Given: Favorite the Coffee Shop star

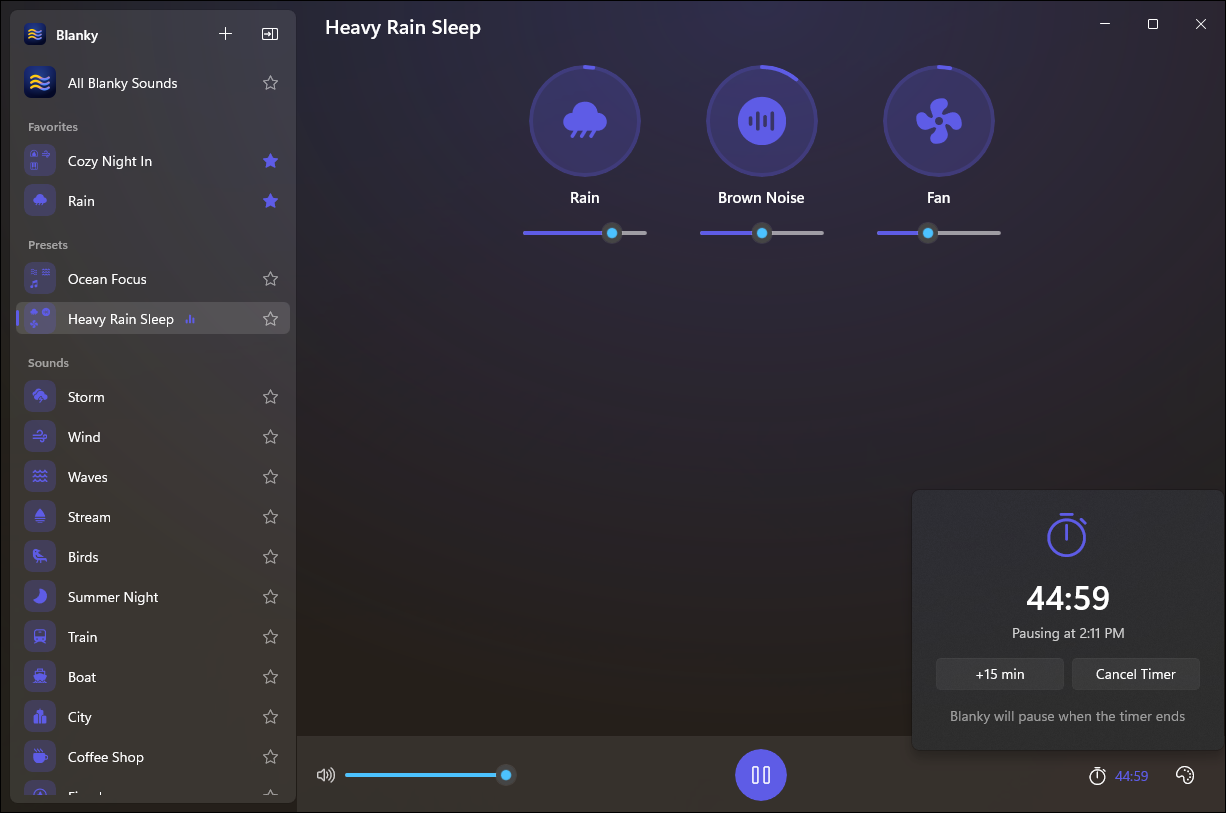Looking at the screenshot, I should [270, 757].
